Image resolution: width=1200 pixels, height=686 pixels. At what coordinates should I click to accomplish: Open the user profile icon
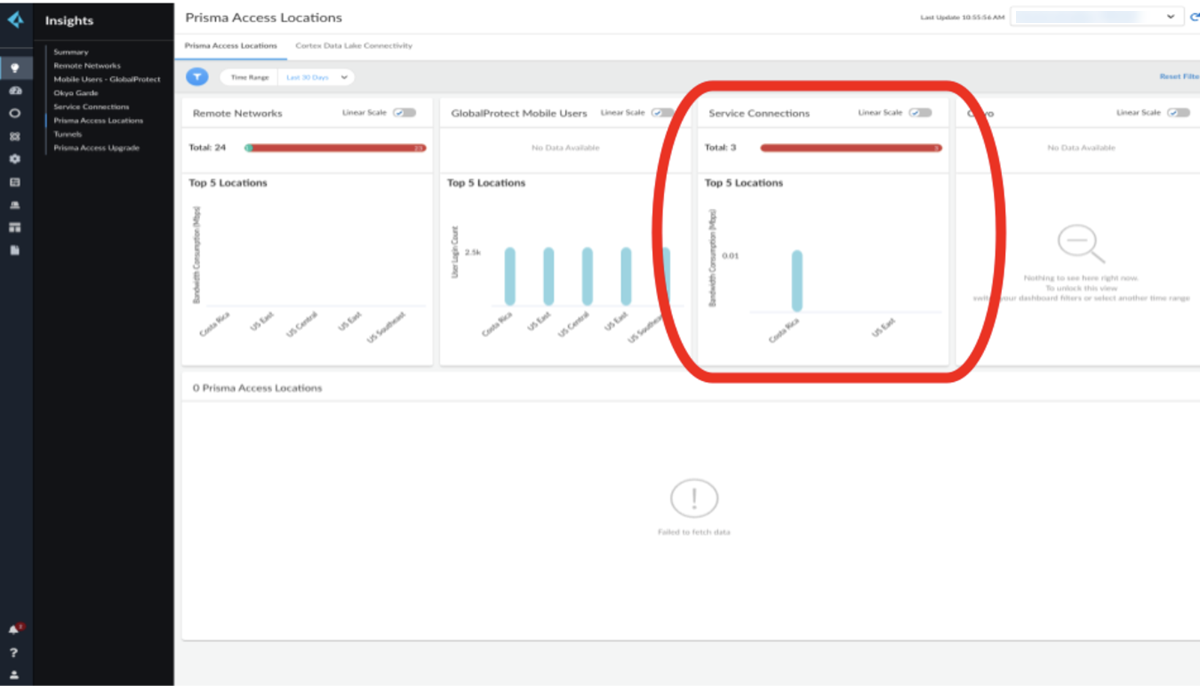(x=15, y=675)
